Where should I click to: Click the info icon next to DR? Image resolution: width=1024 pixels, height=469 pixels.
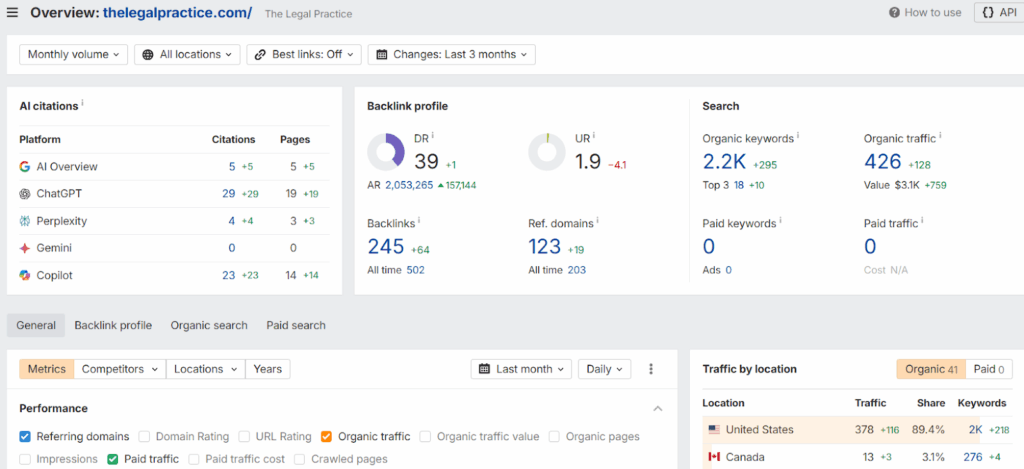[432, 136]
